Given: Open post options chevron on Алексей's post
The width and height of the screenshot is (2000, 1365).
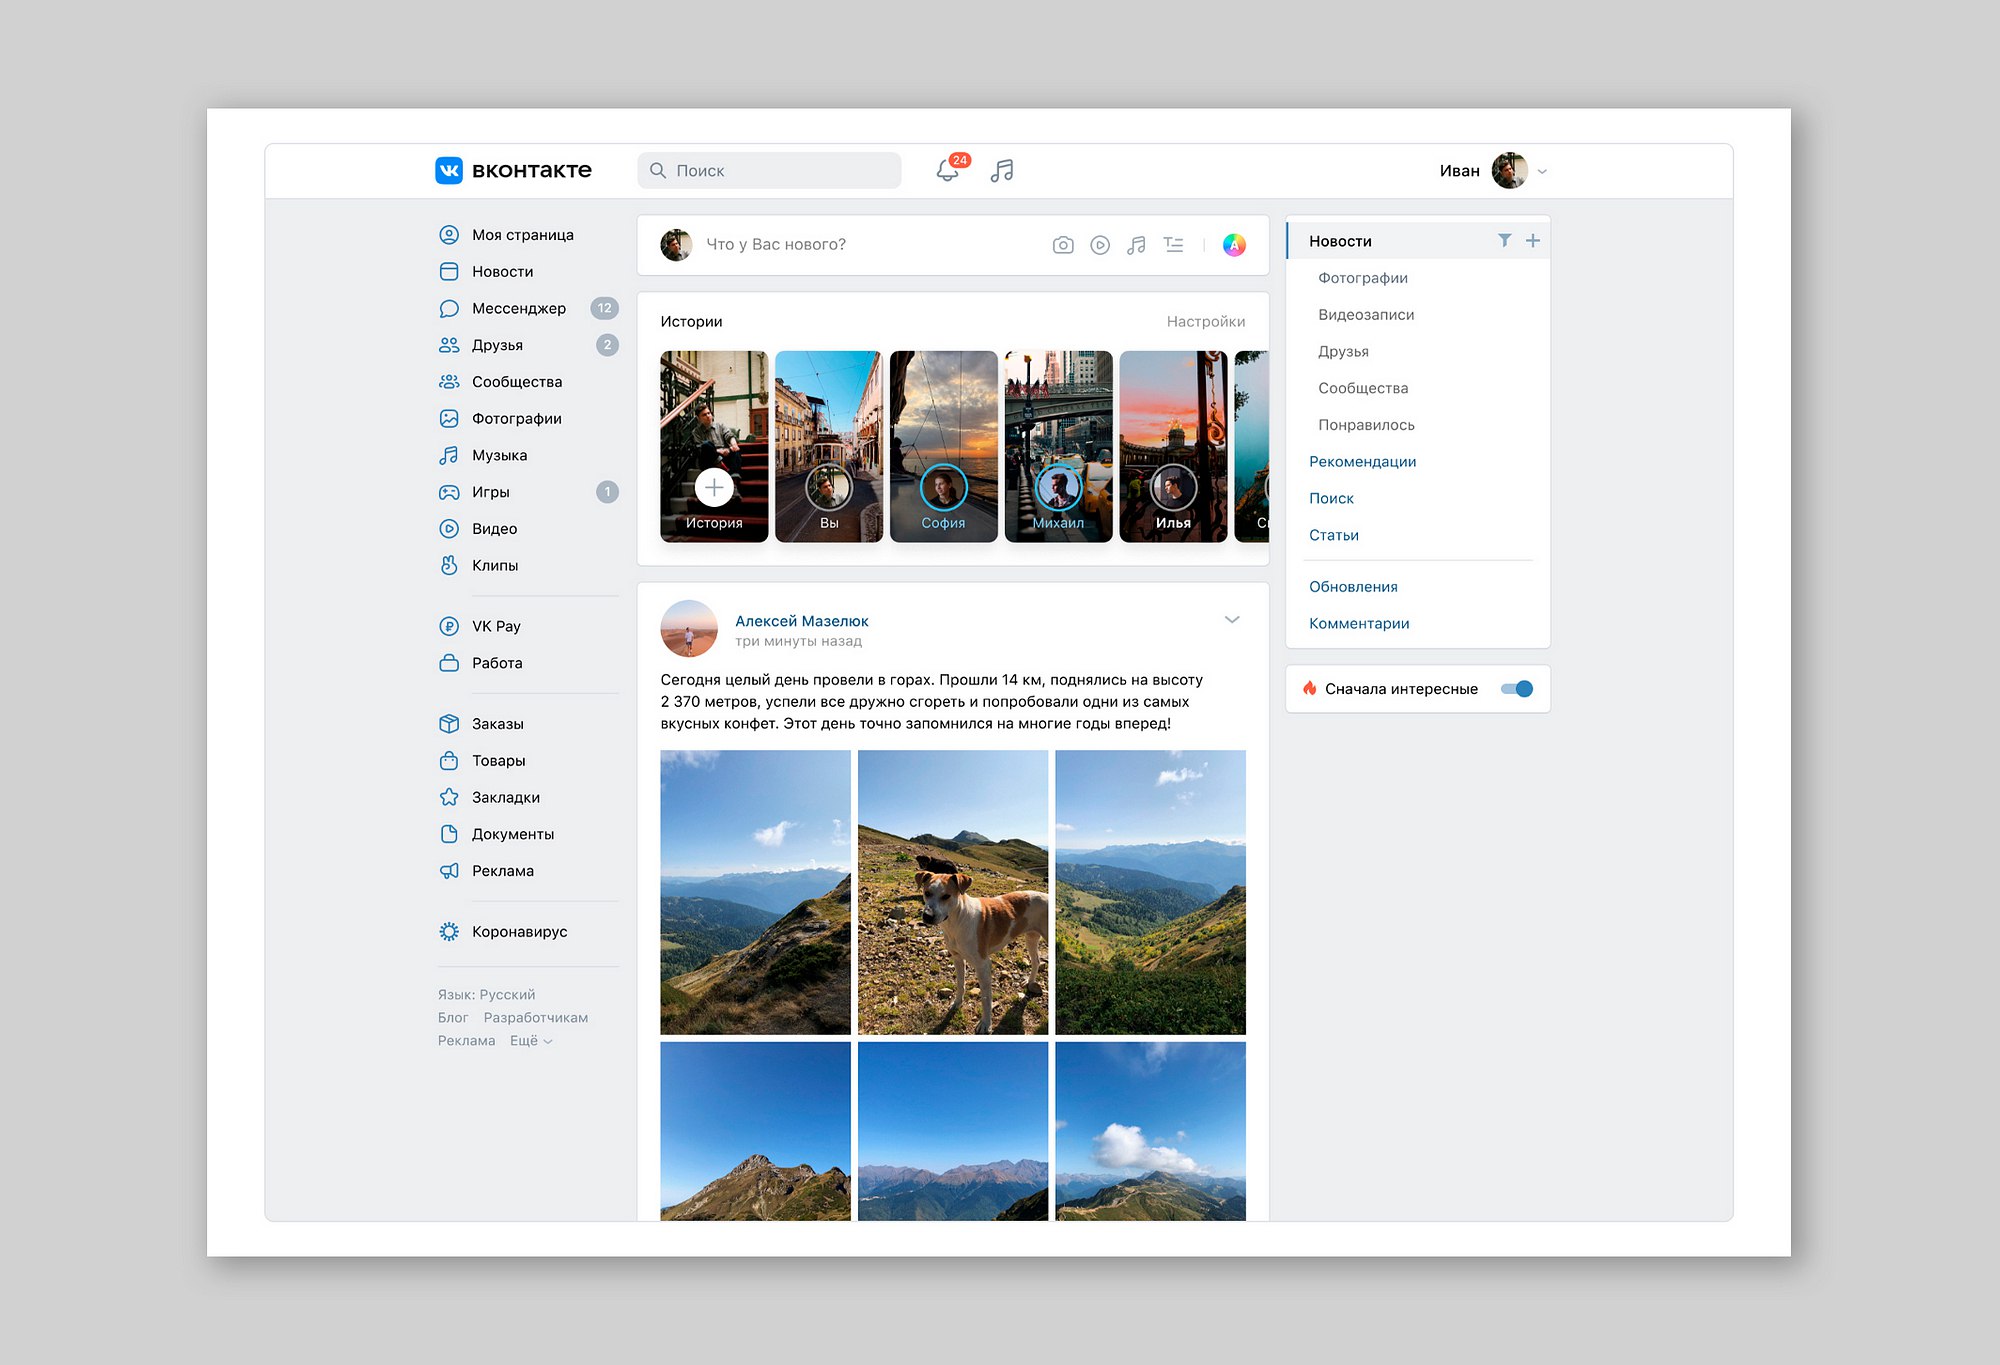Looking at the screenshot, I should click(x=1232, y=619).
